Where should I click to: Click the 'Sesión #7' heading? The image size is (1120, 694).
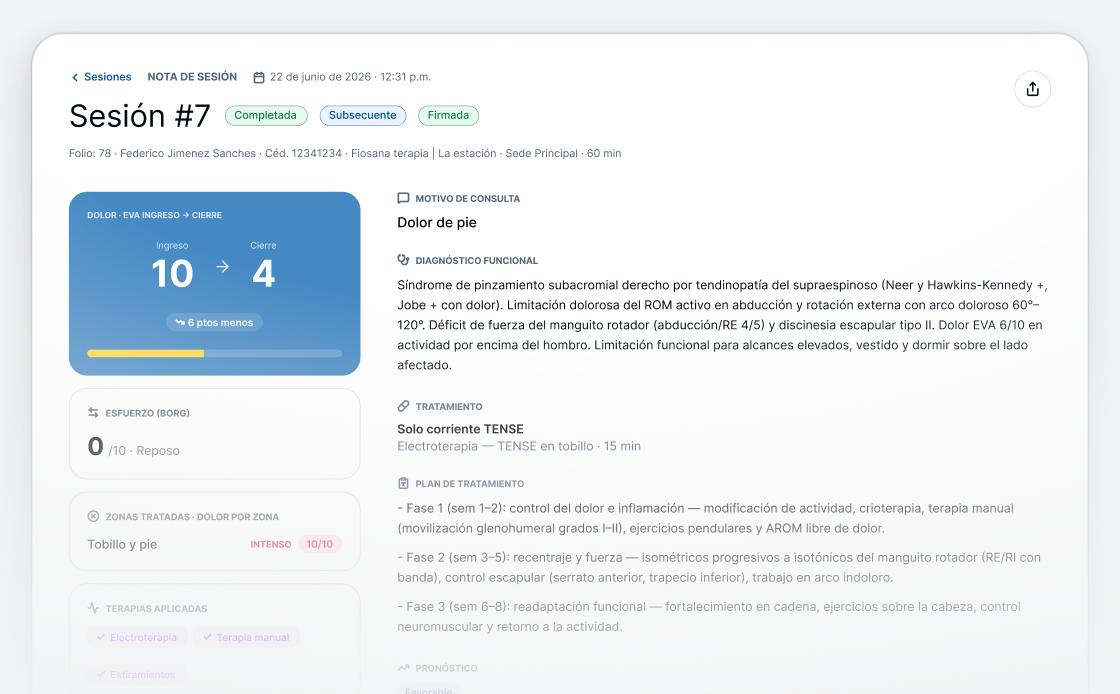pos(140,116)
